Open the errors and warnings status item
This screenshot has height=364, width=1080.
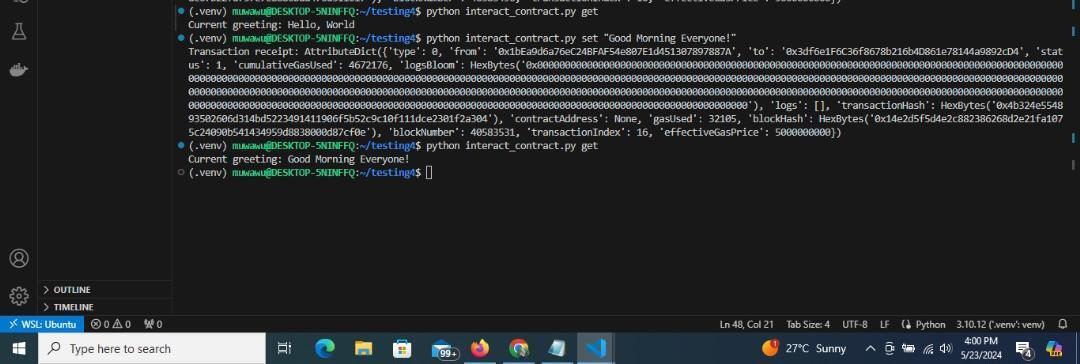pyautogui.click(x=111, y=324)
